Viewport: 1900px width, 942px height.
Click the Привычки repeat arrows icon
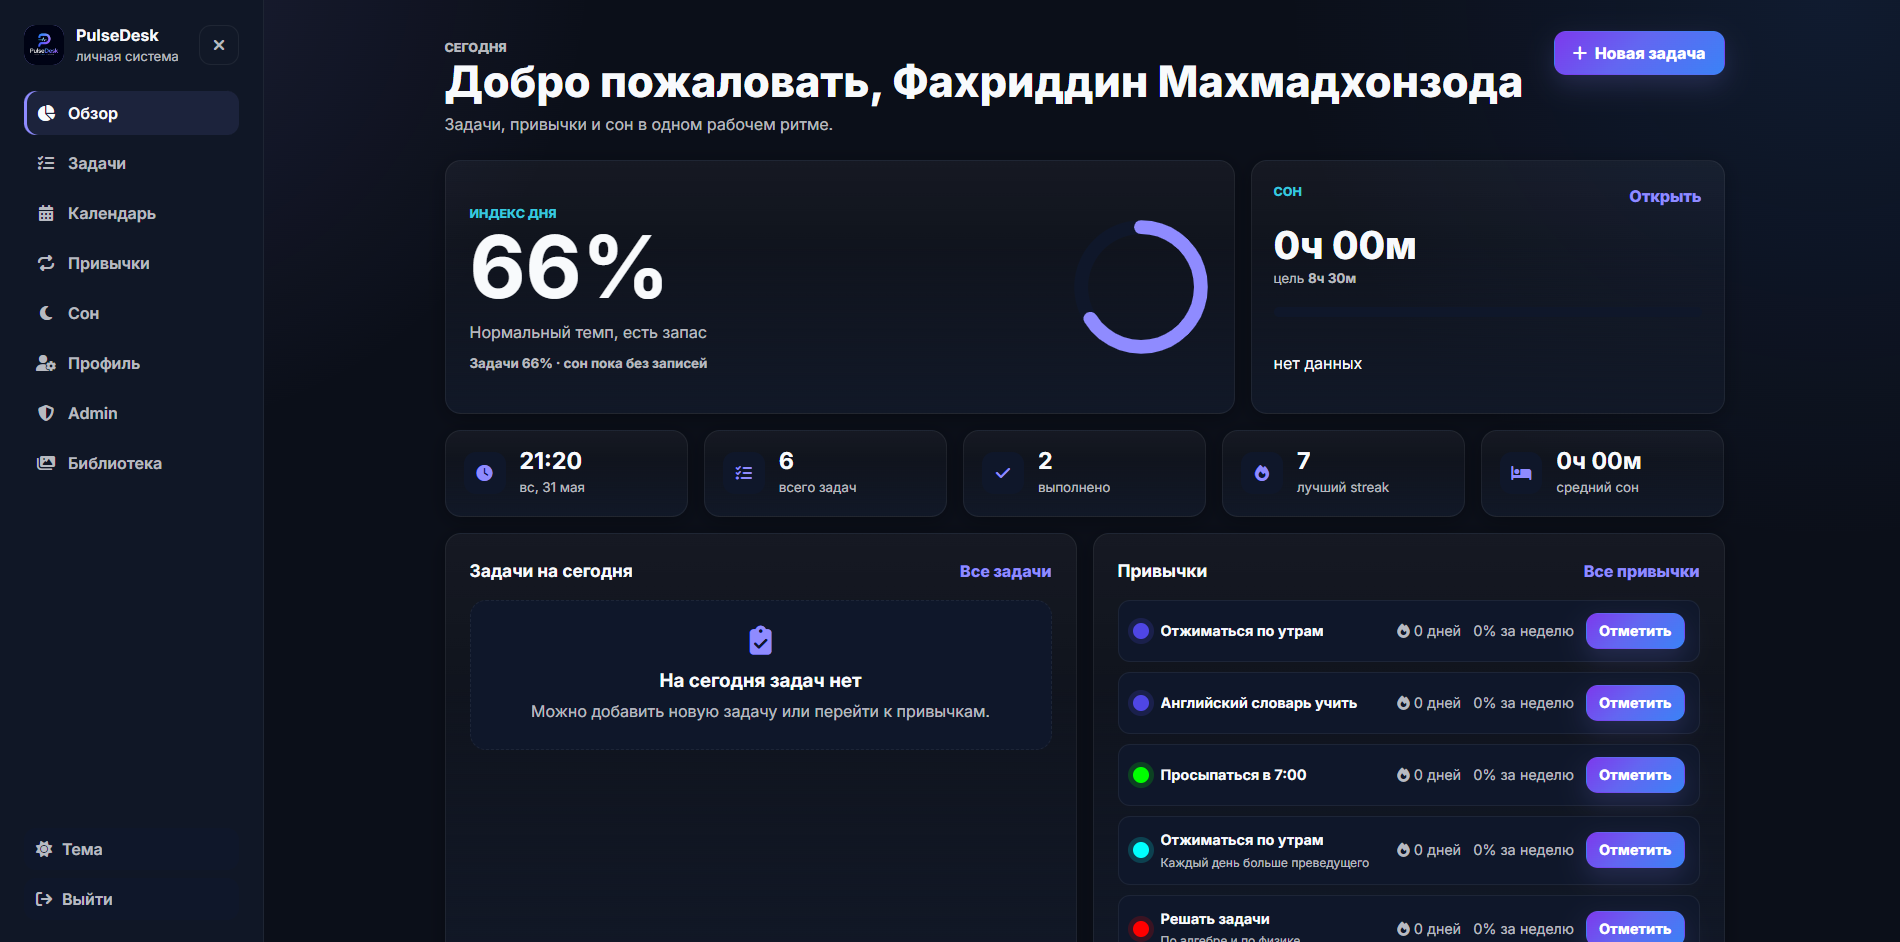[x=46, y=263]
